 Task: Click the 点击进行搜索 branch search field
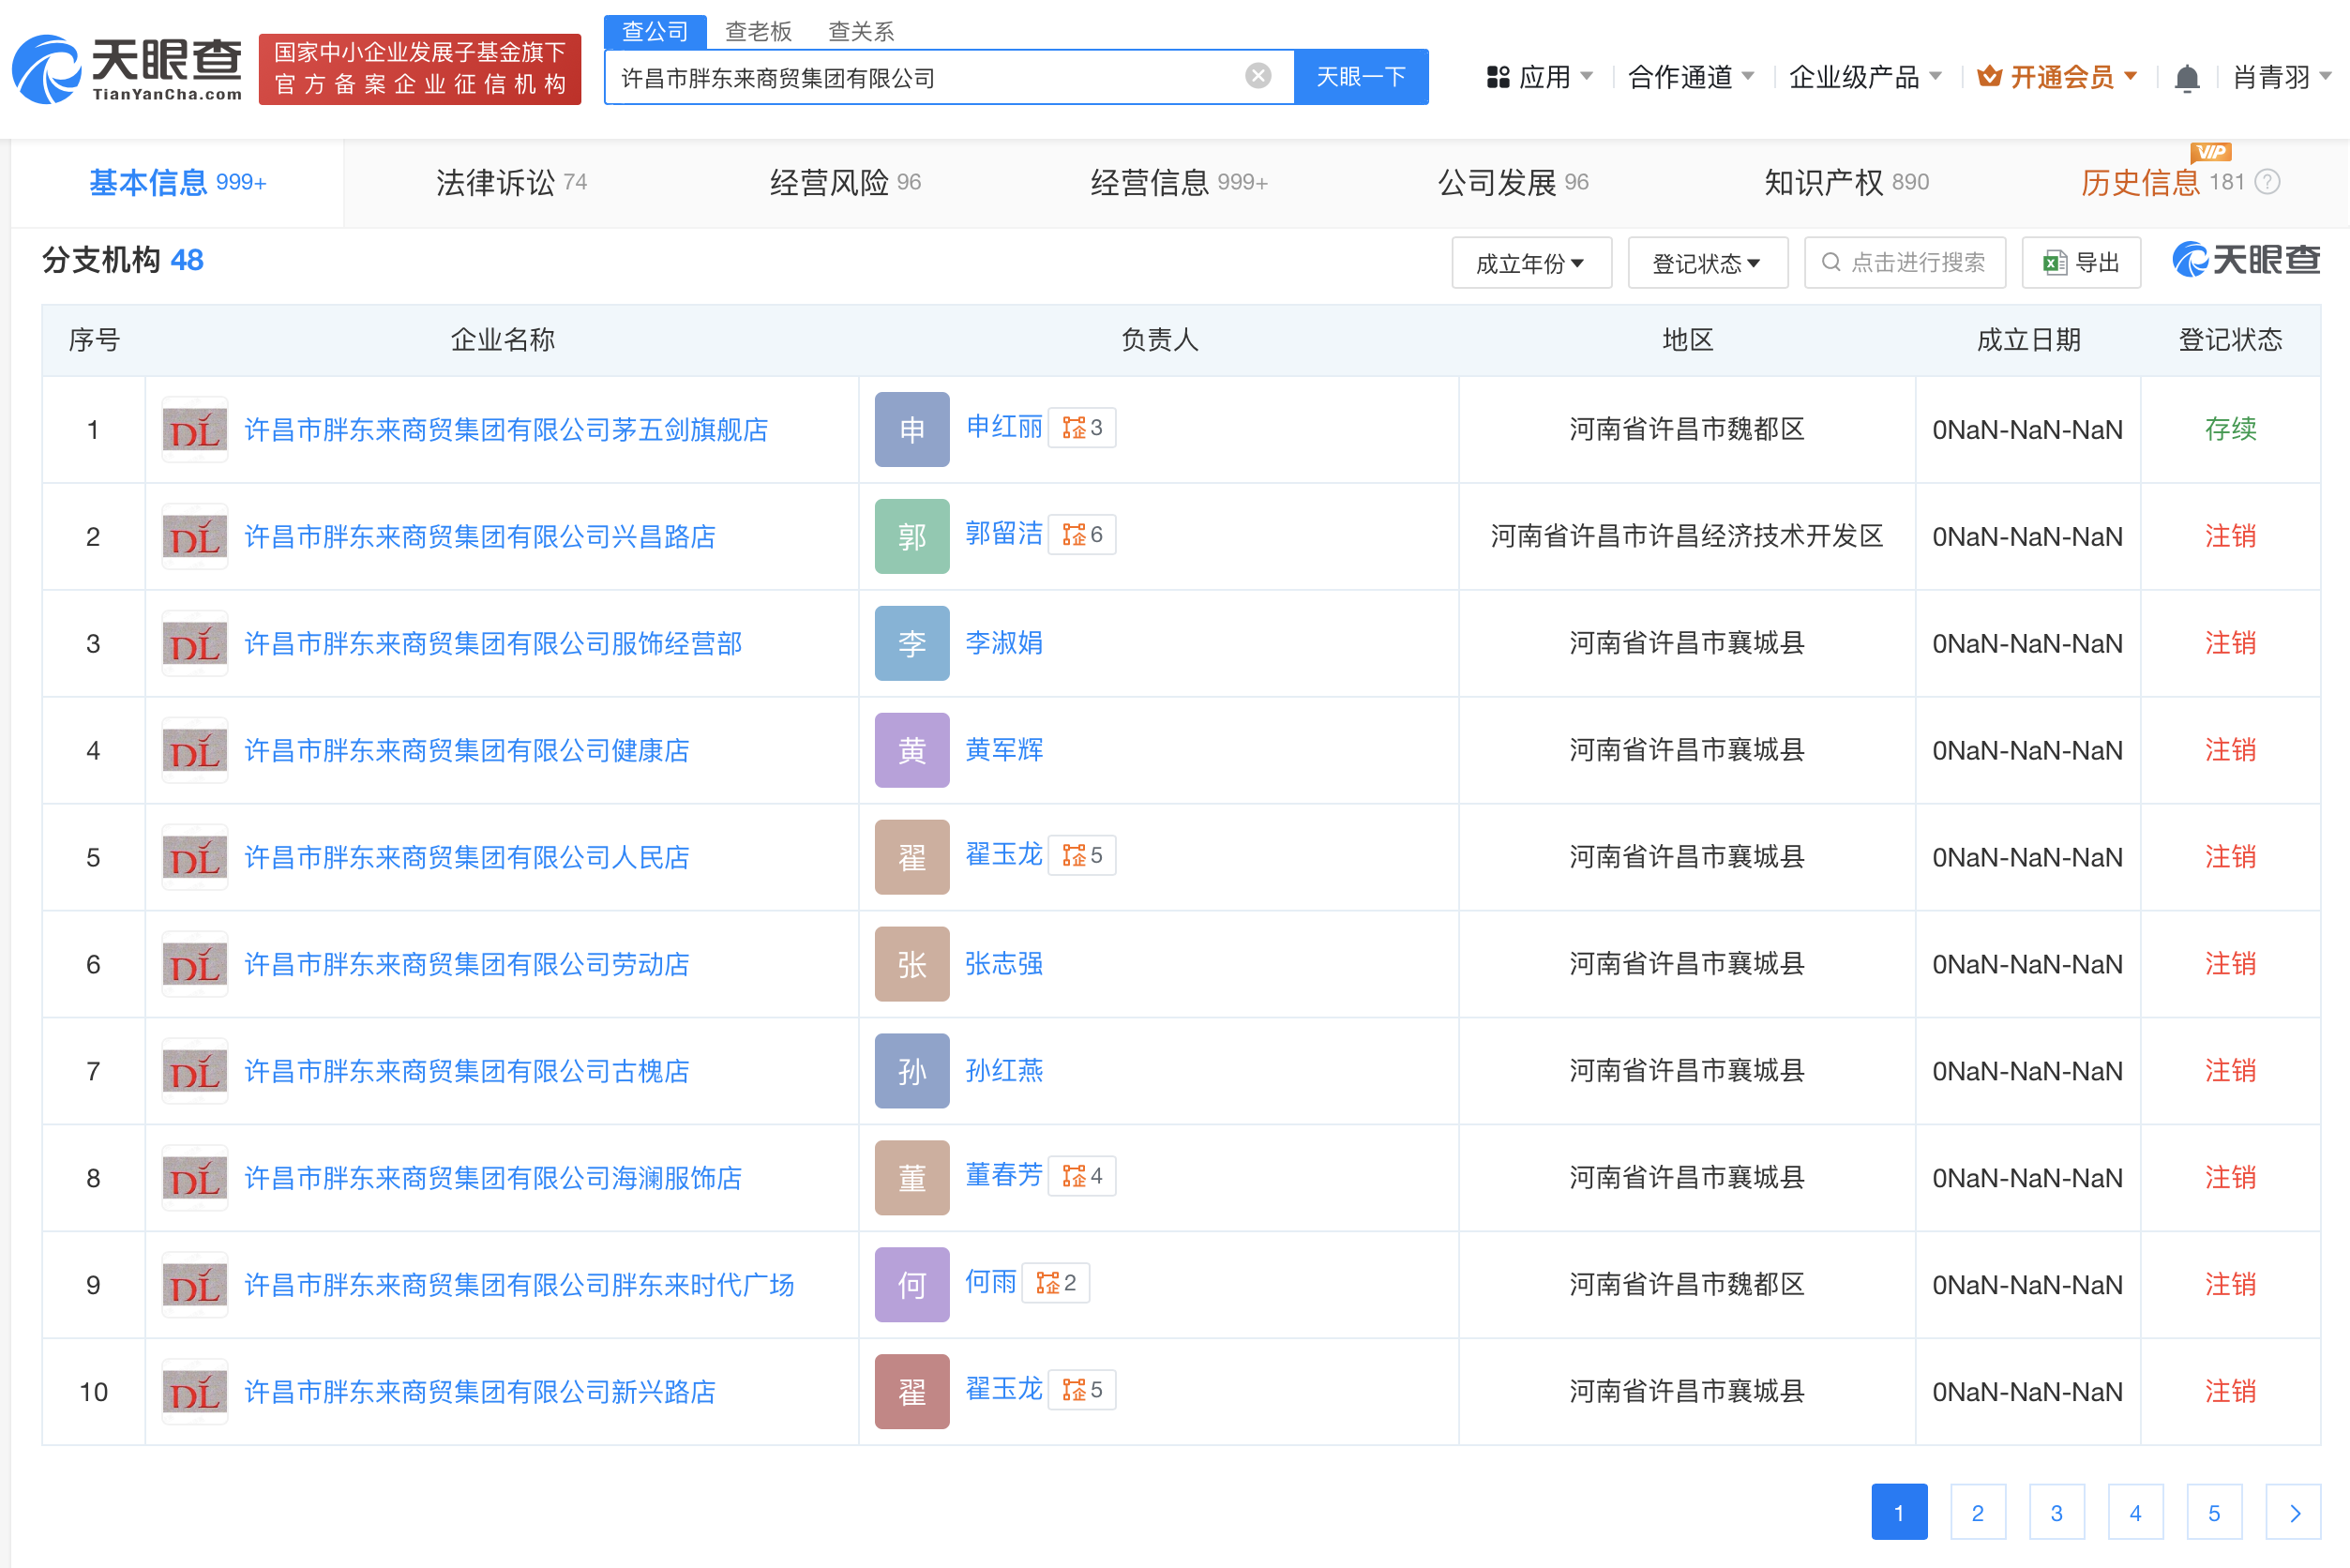1904,263
